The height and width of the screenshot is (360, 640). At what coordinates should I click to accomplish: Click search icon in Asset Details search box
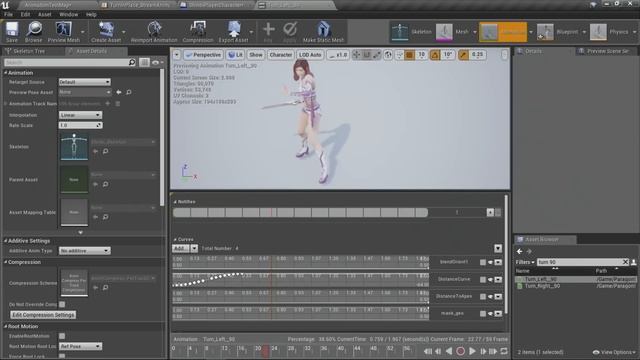(x=132, y=62)
